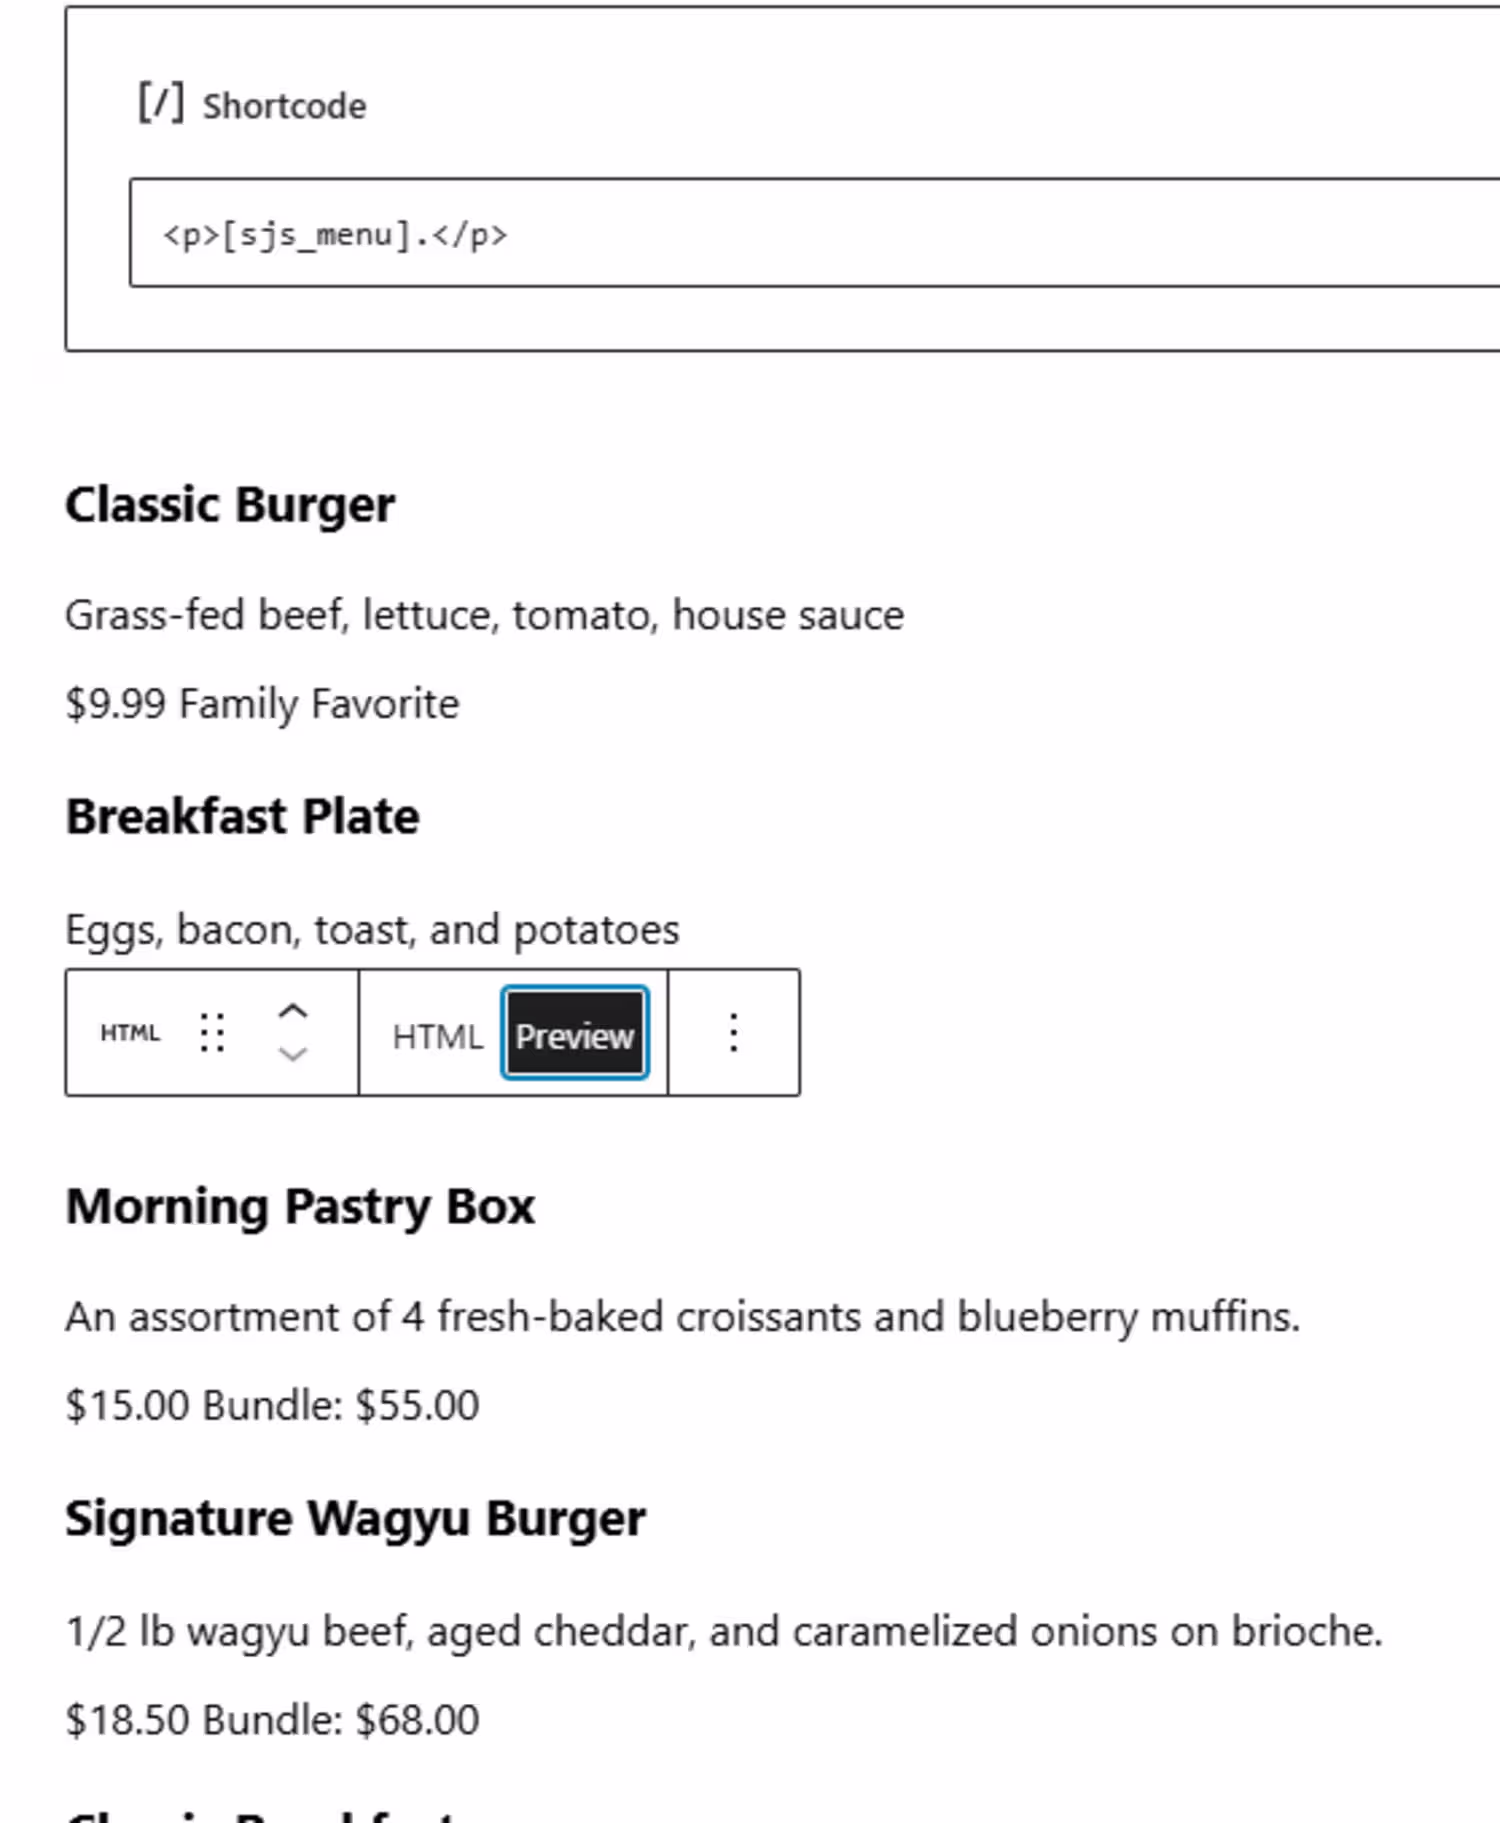Click the Shortcode block bracket icon
This screenshot has height=1823, width=1500.
pyautogui.click(x=160, y=104)
